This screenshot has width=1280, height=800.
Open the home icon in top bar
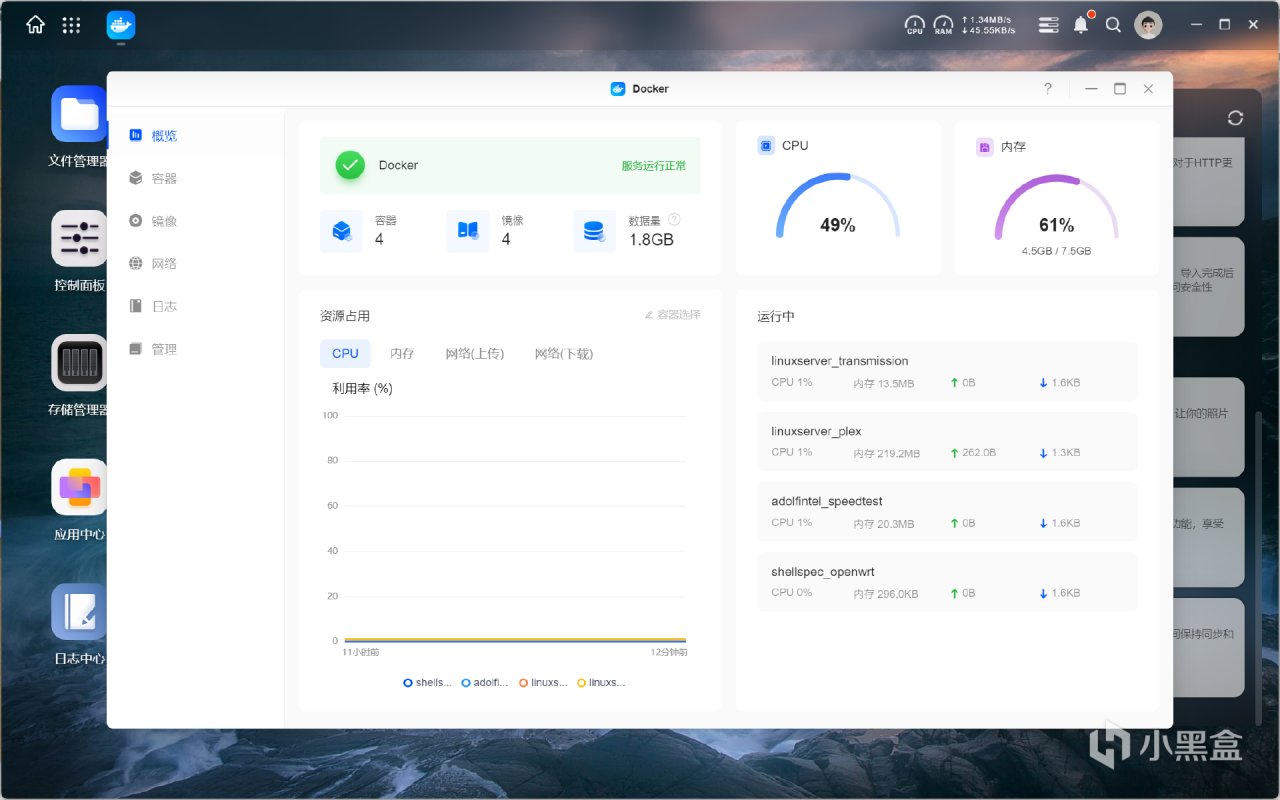click(x=35, y=25)
